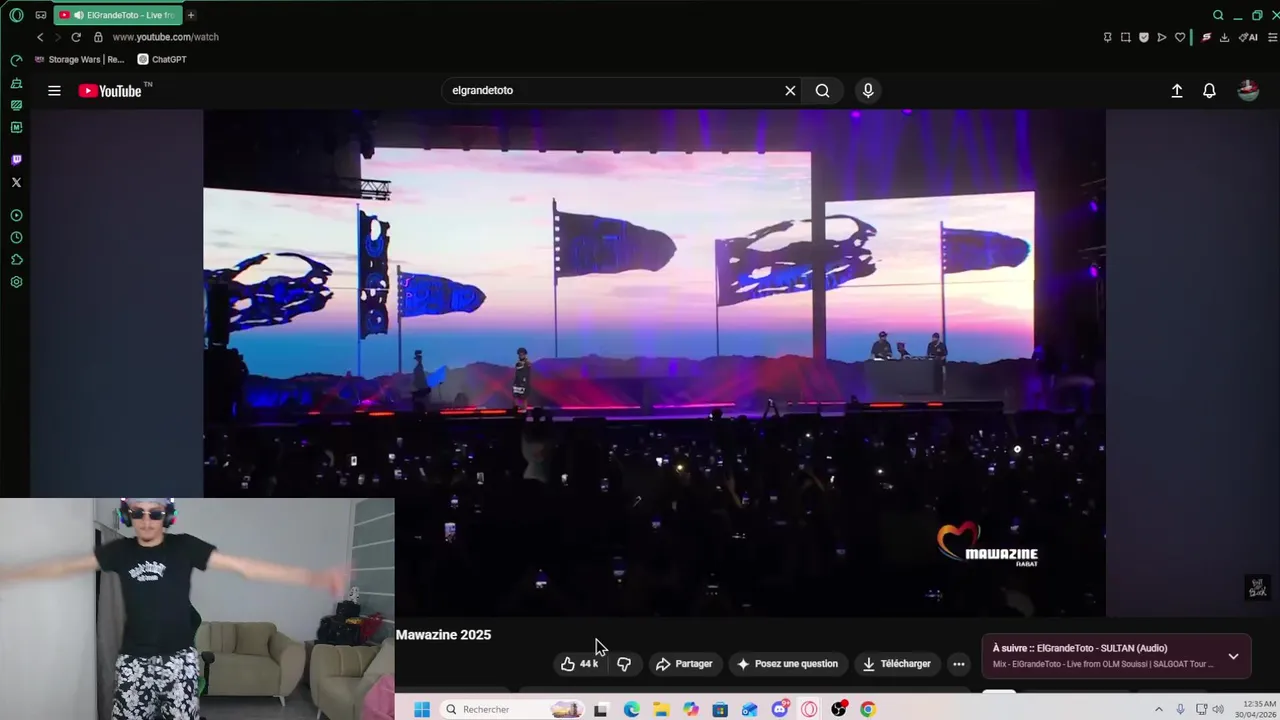This screenshot has width=1280, height=720.
Task: Click the 'Posez une question' button
Action: click(787, 664)
